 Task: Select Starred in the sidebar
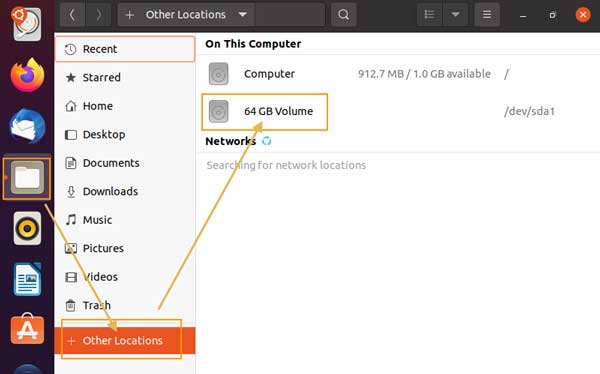[x=125, y=77]
